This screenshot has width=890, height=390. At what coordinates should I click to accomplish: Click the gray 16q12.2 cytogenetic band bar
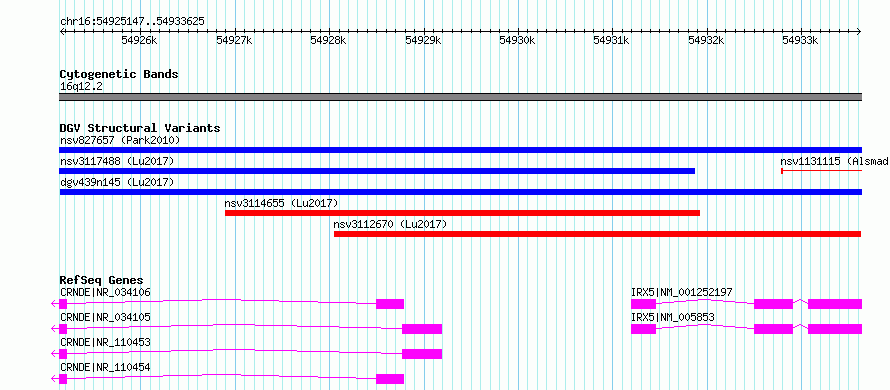(x=460, y=97)
